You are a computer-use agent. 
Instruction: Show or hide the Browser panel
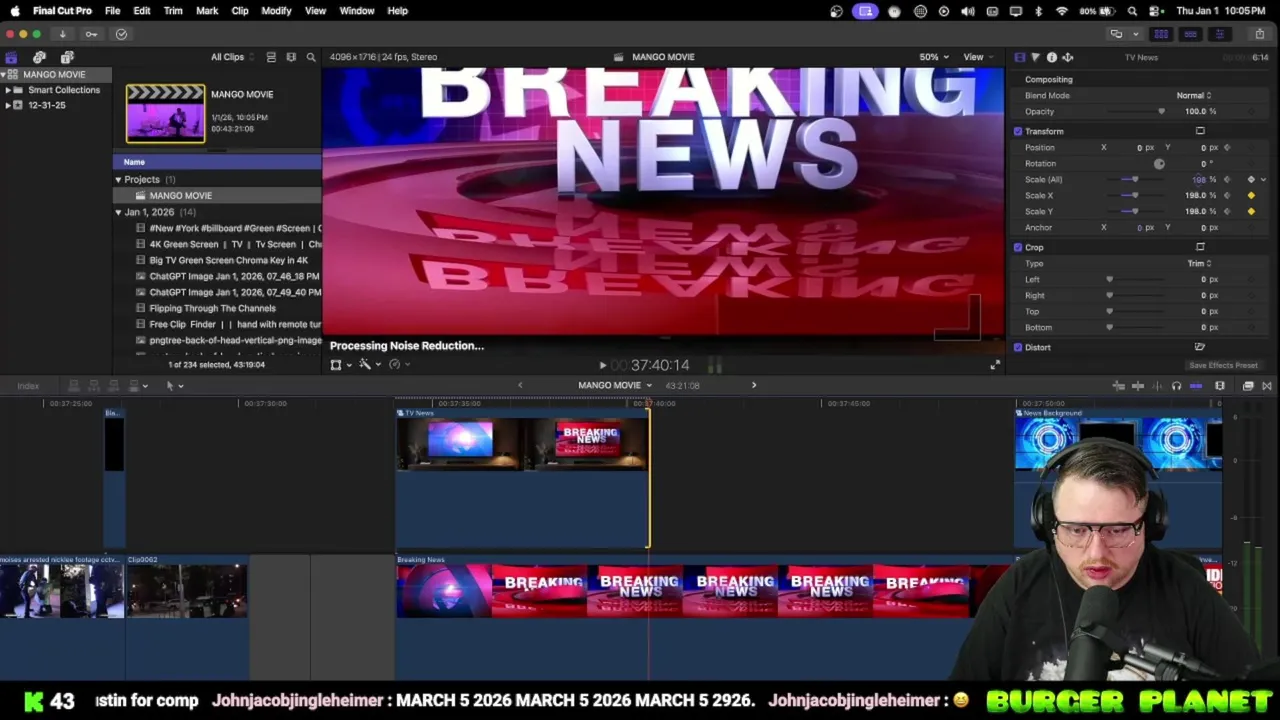(1161, 34)
